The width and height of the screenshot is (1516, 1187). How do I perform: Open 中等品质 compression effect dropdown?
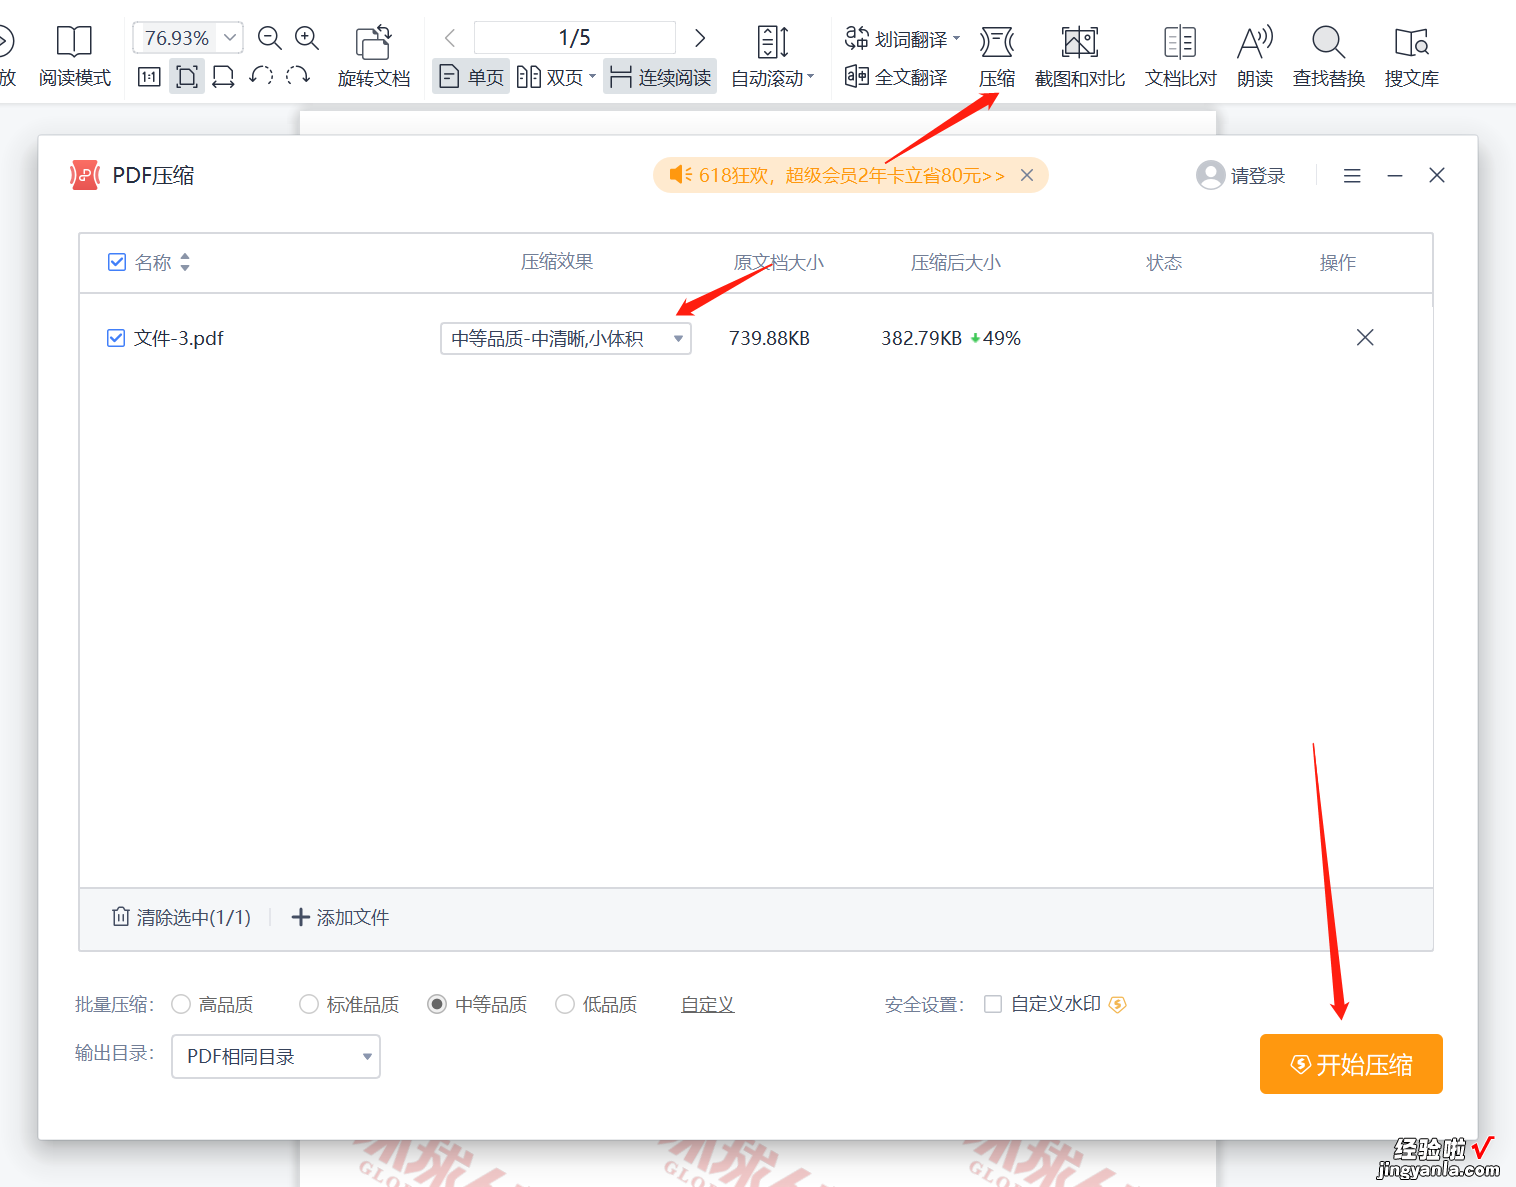(x=566, y=338)
